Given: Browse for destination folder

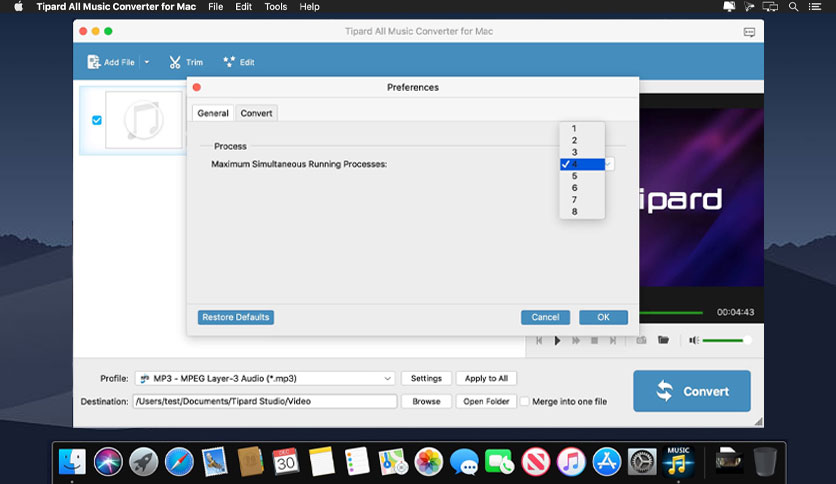Looking at the screenshot, I should [x=426, y=401].
